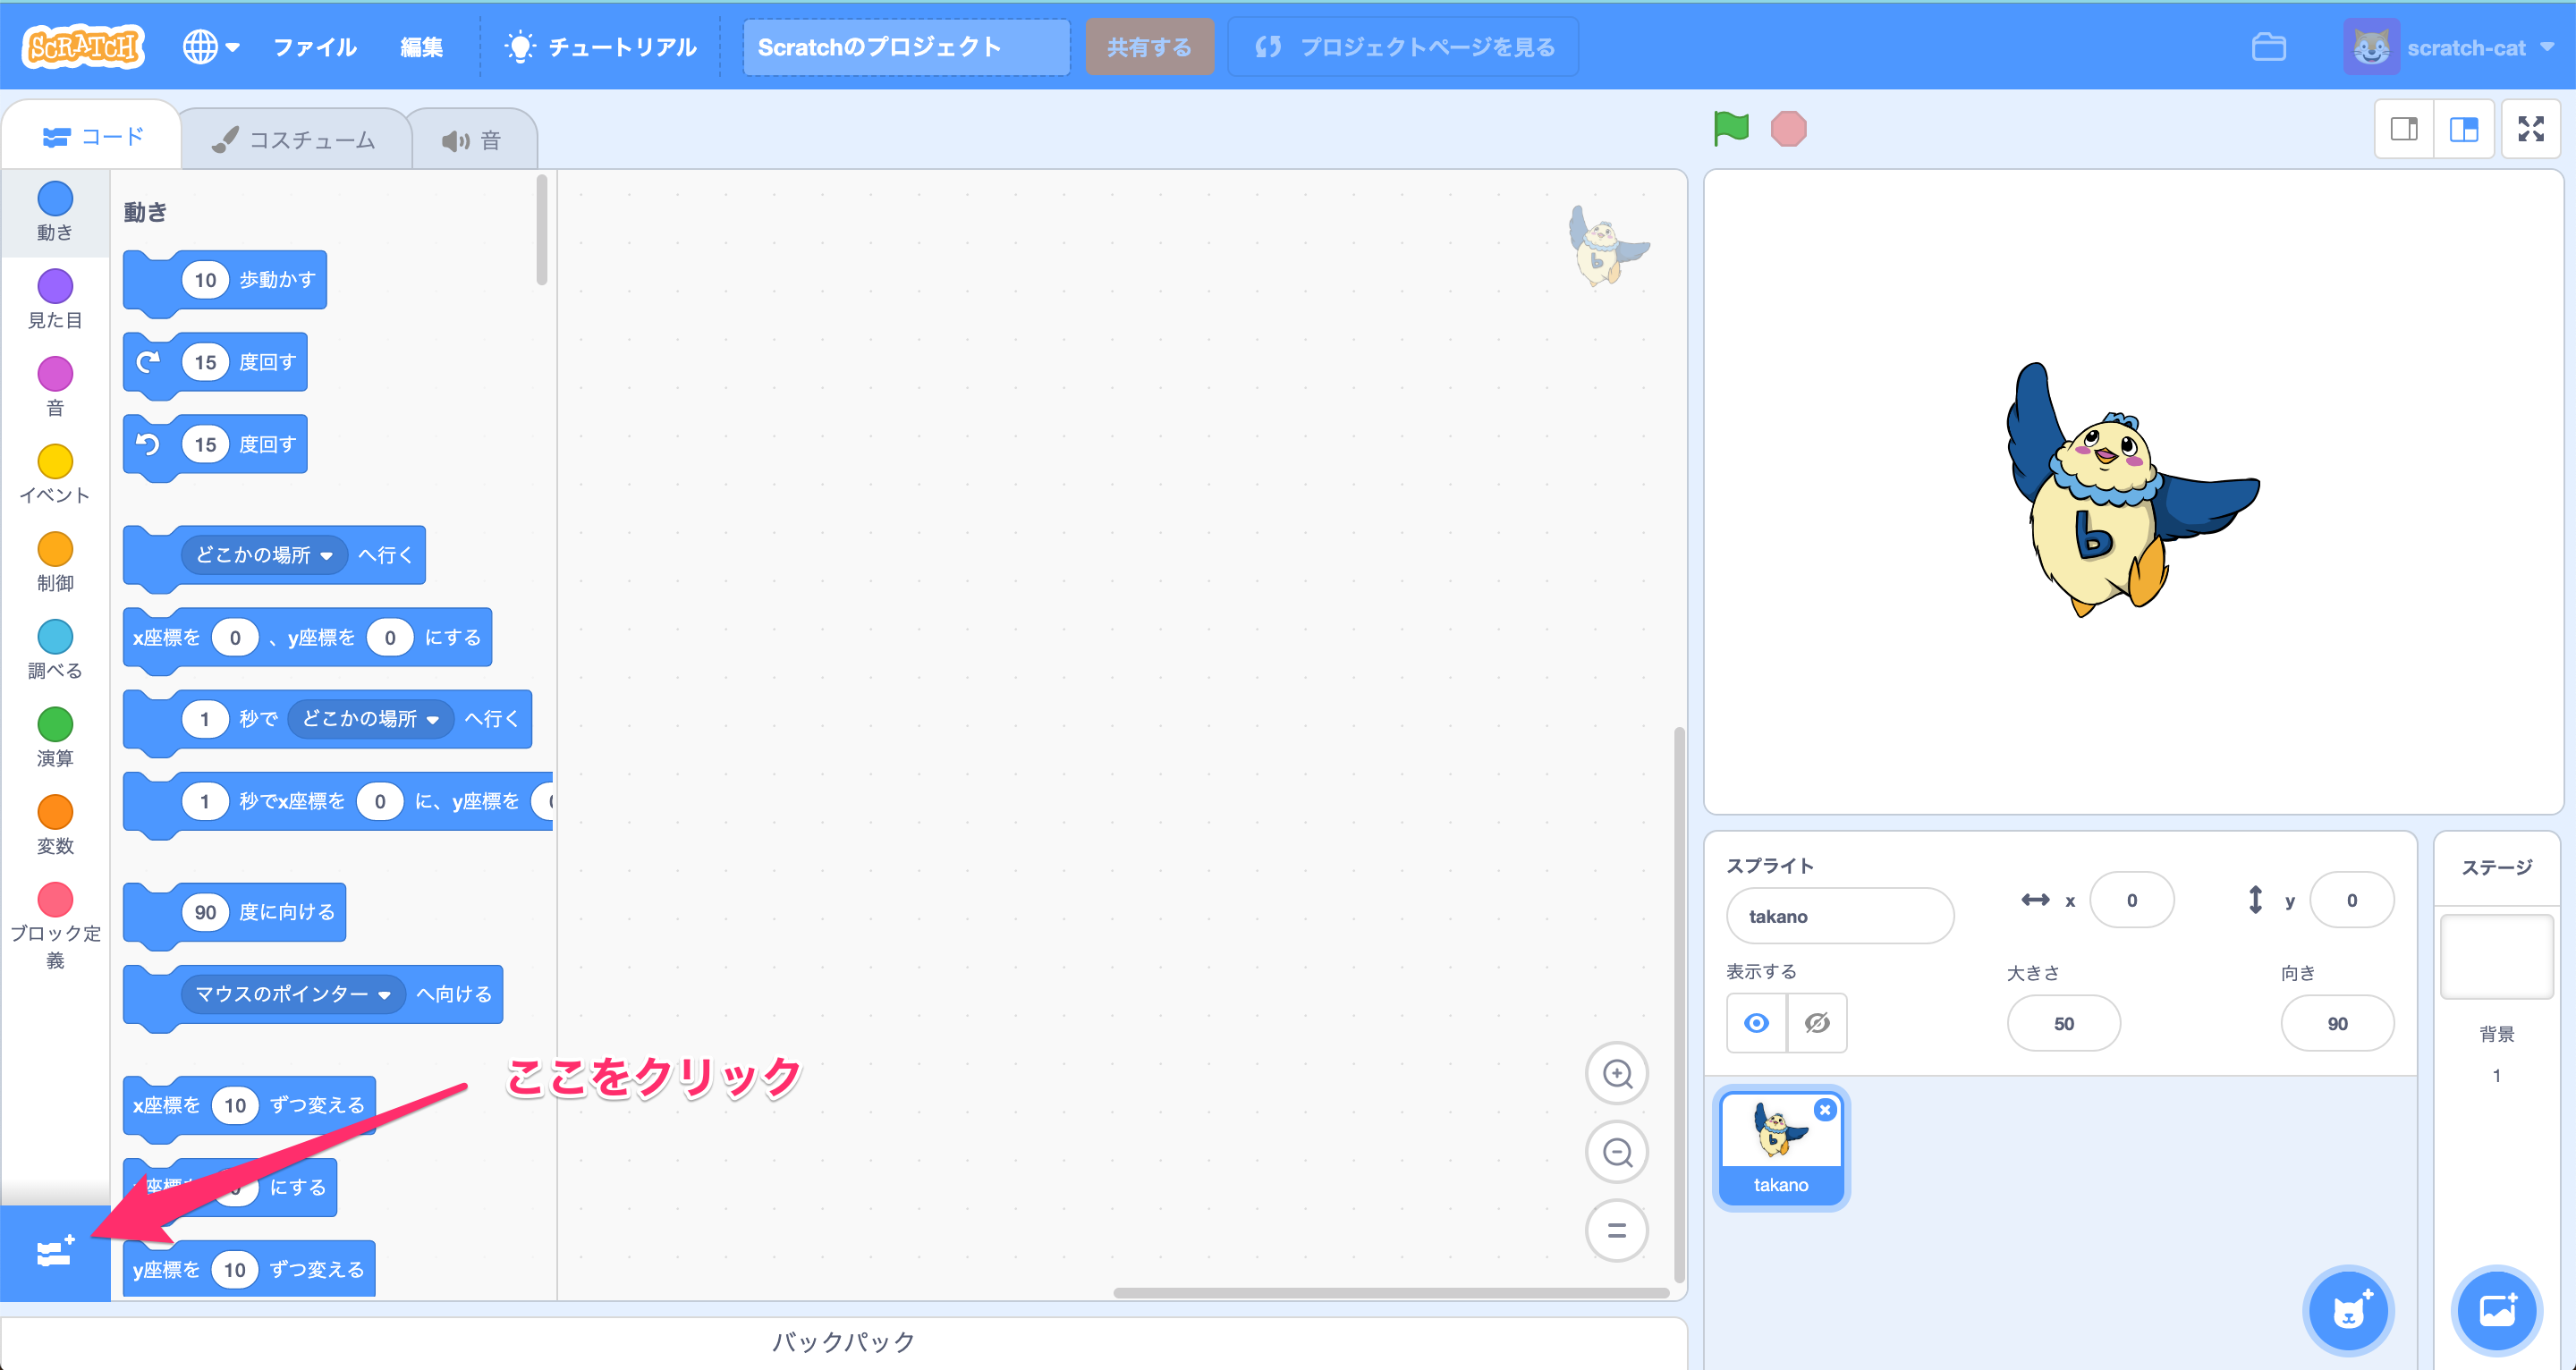Click the green flag to run project
2576x1370 pixels.
tap(1731, 129)
